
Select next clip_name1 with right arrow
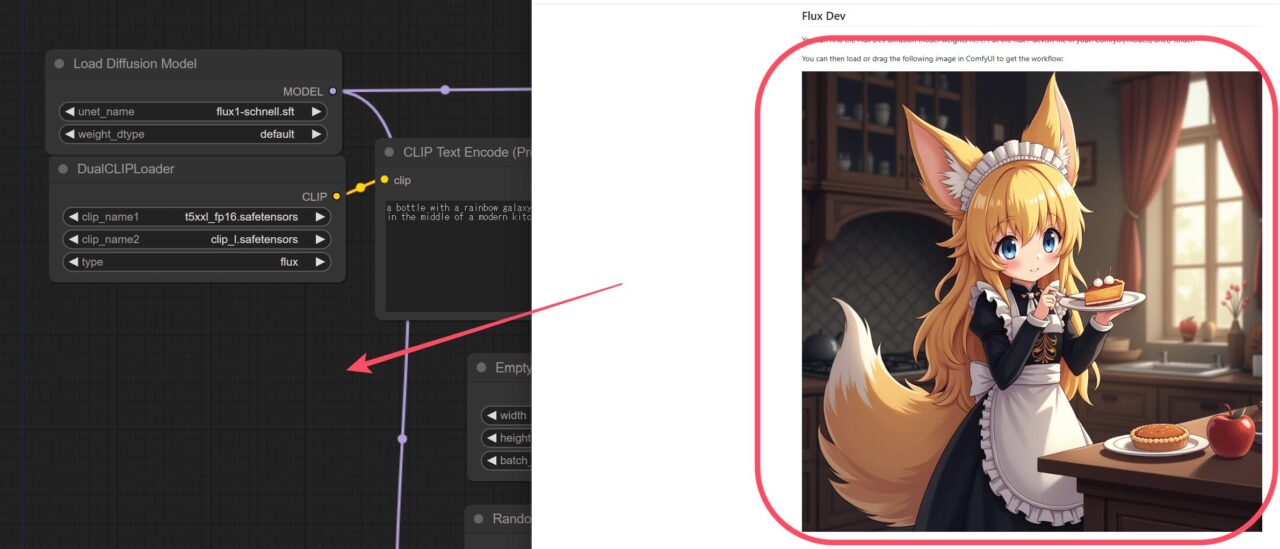tap(320, 216)
